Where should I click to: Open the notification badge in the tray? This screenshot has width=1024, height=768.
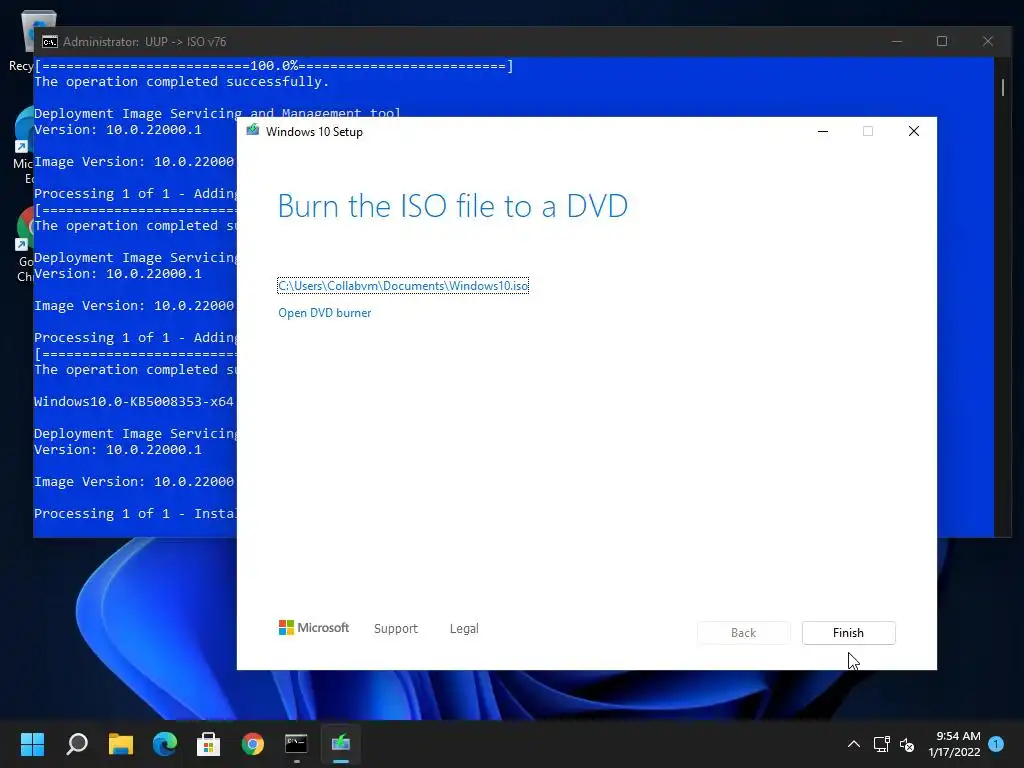[996, 743]
